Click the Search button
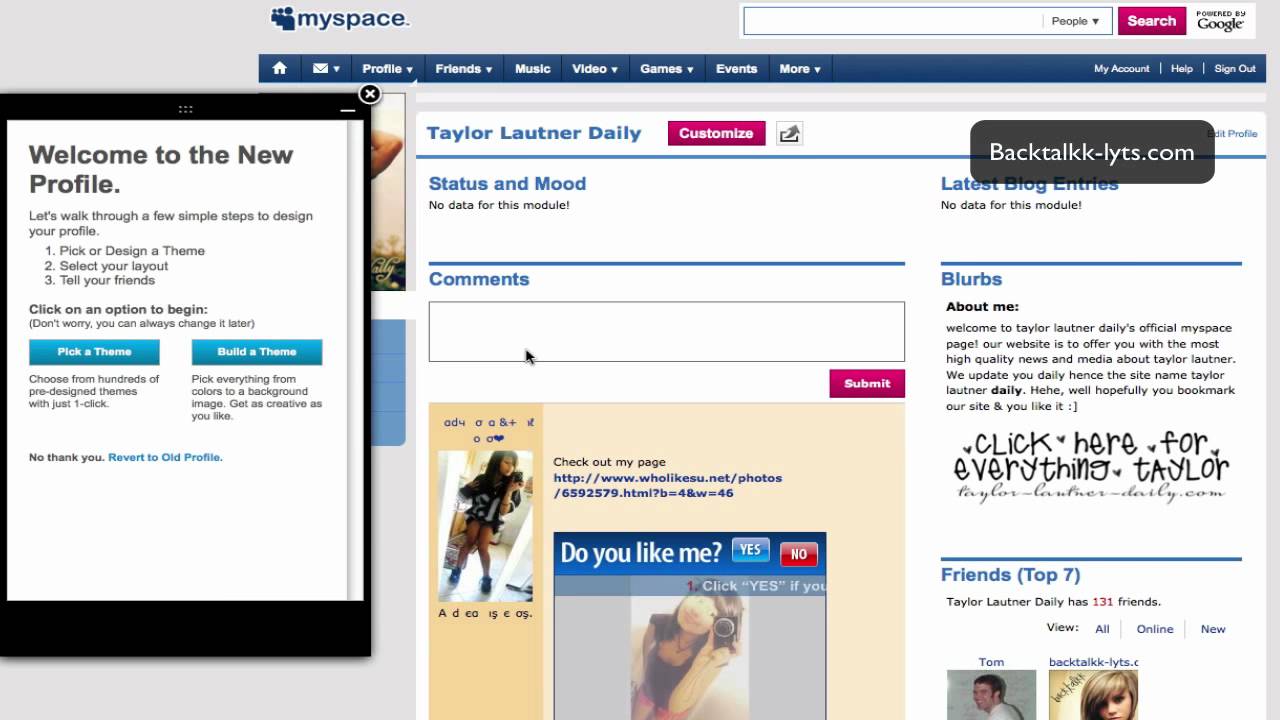 click(1152, 21)
